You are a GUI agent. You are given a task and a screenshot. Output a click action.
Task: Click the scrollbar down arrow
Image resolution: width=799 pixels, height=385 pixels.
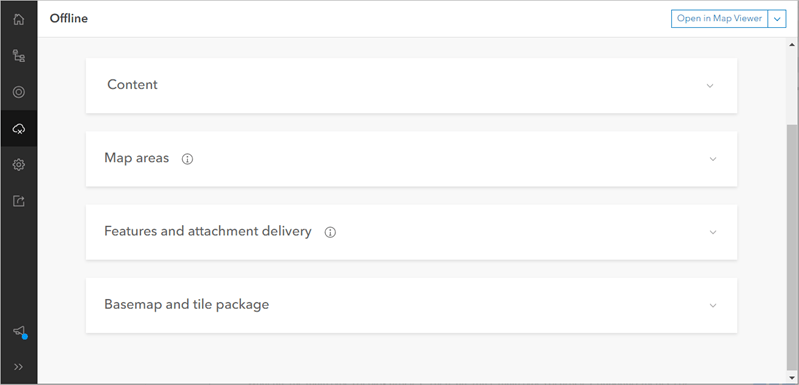[792, 378]
